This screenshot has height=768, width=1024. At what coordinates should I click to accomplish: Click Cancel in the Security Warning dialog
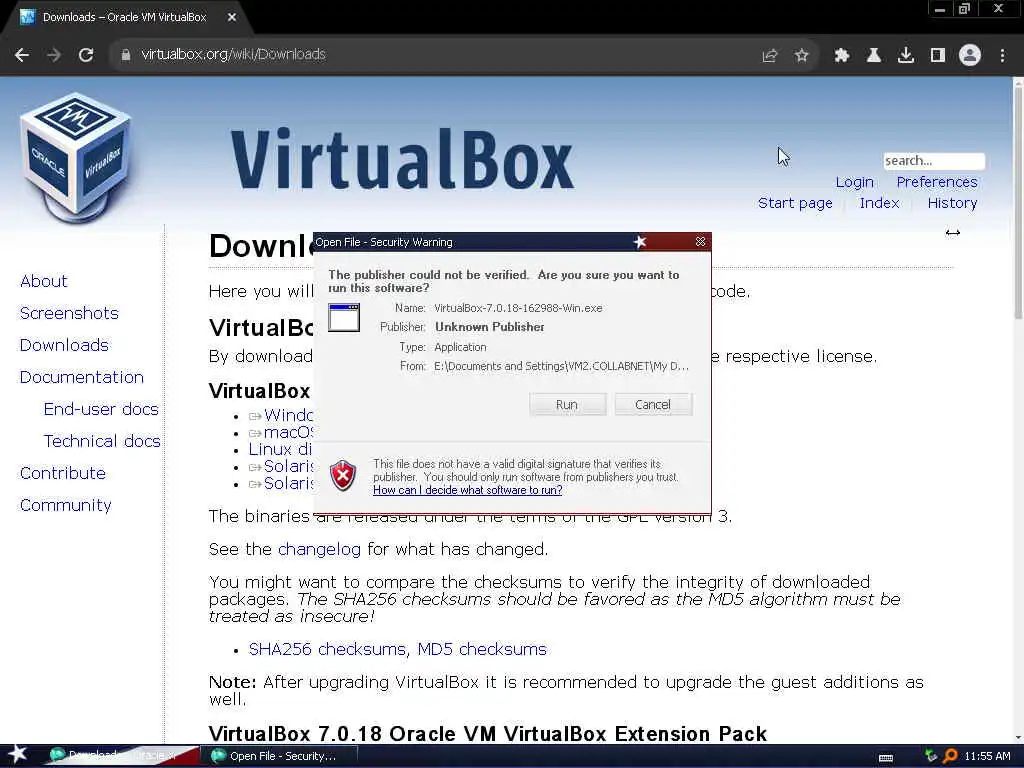(652, 405)
